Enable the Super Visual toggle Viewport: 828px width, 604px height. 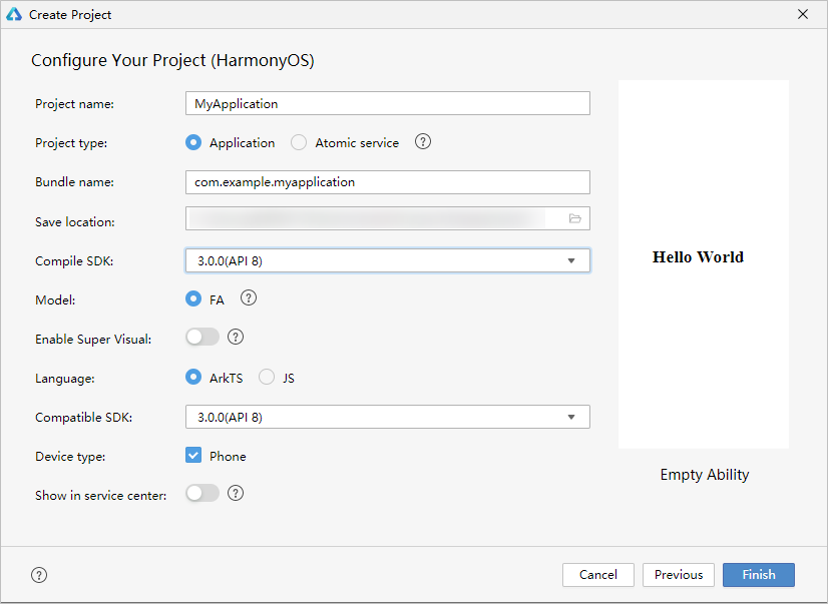pos(202,337)
